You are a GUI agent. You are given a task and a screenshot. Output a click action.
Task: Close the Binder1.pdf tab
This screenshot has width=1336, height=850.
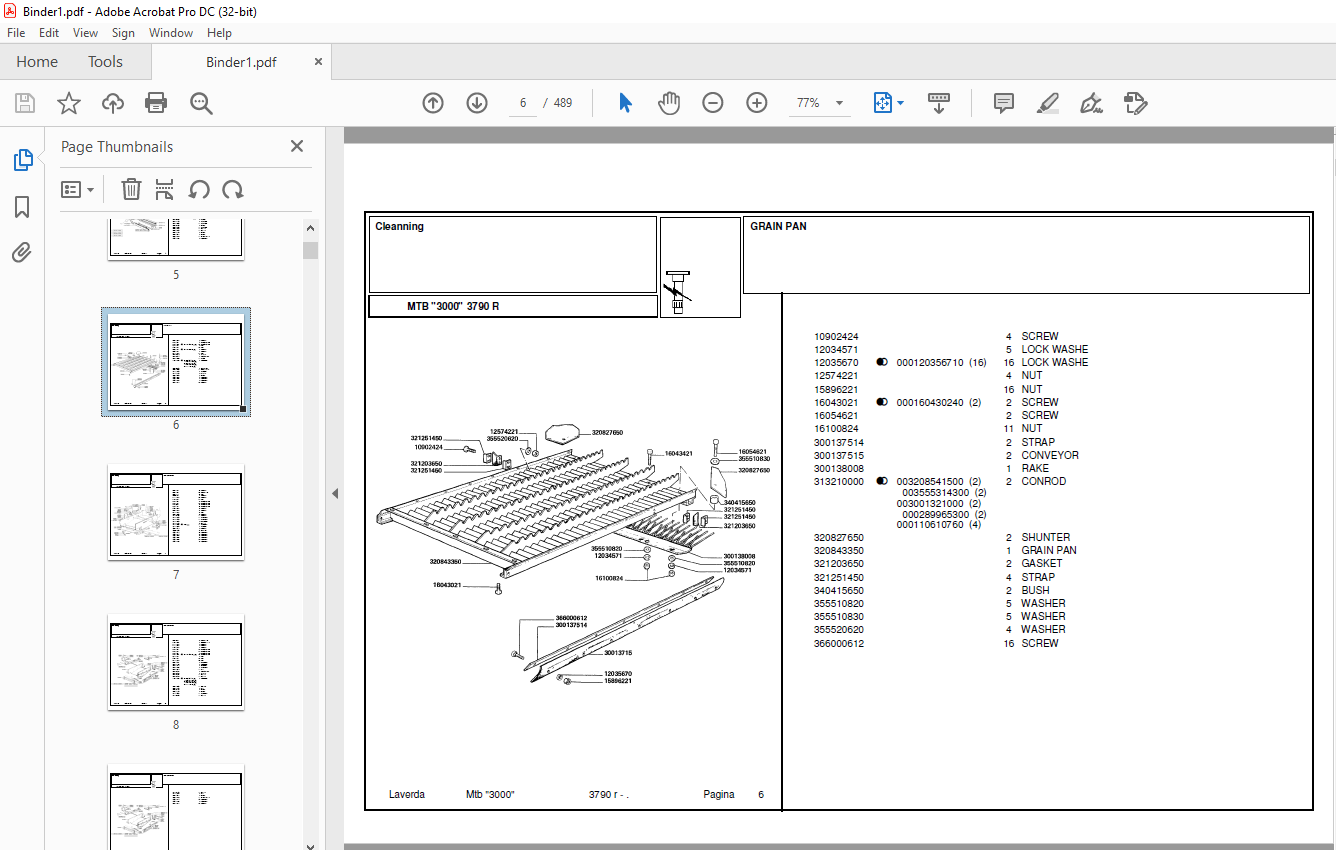tap(319, 62)
